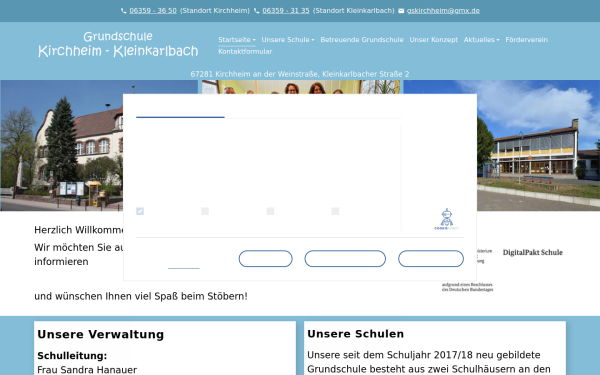Click the '(Standort Kirchheim)' text
The image size is (600, 375).
(215, 11)
